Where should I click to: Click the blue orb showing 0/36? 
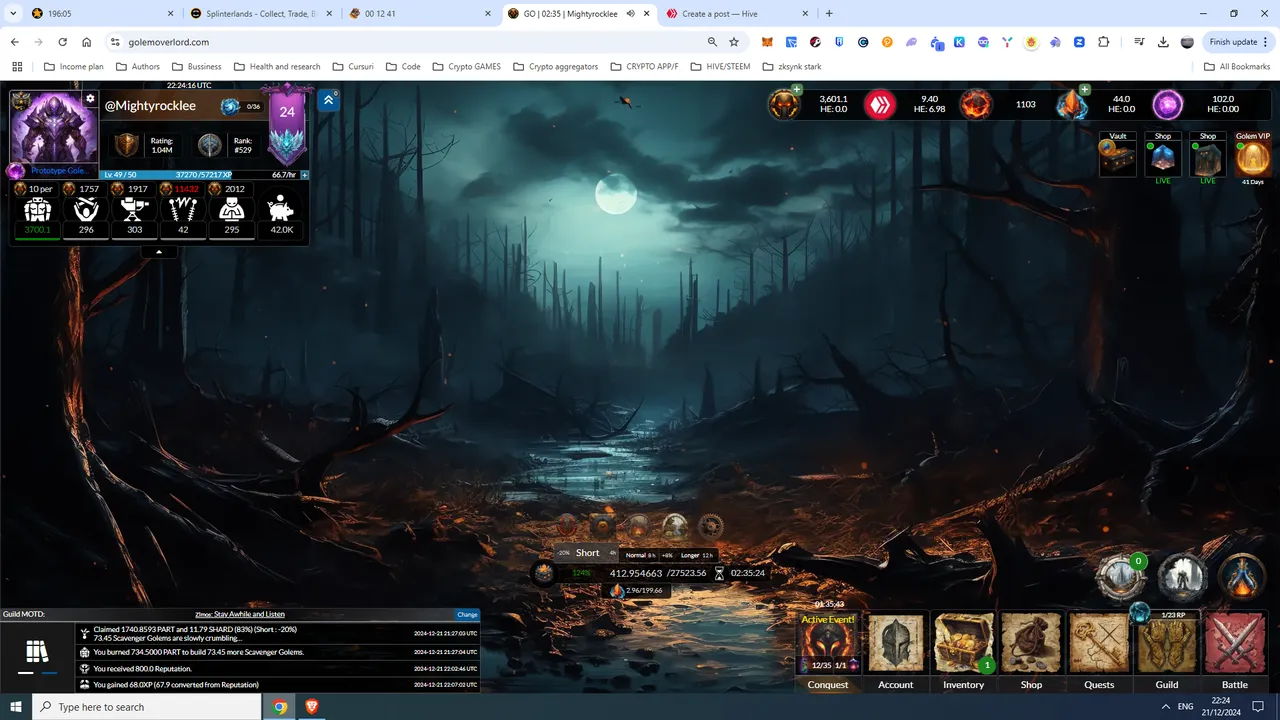(x=230, y=106)
